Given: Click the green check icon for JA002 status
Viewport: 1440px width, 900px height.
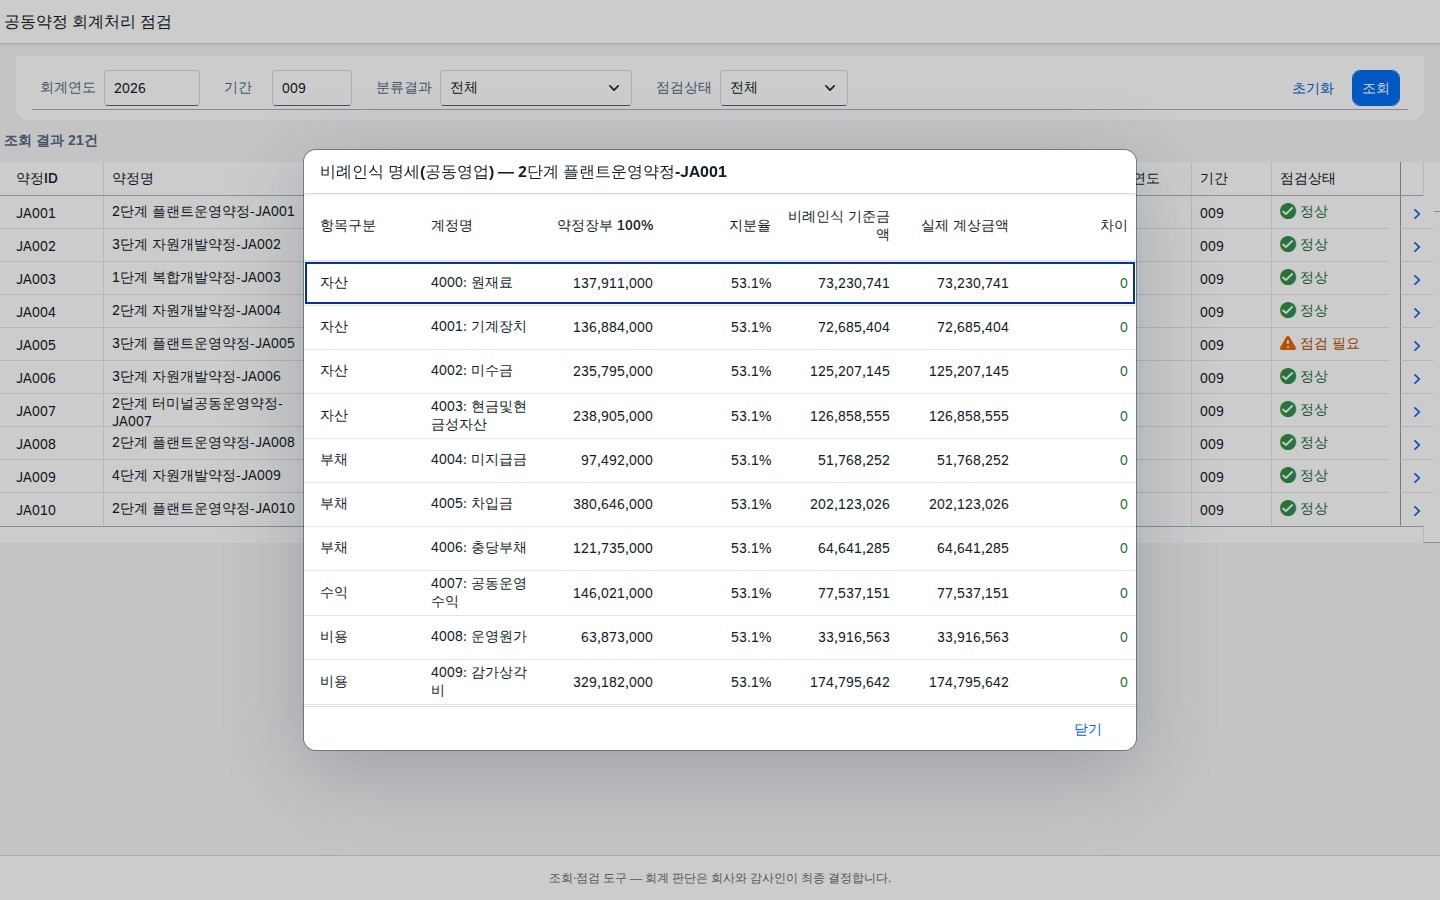Looking at the screenshot, I should coord(1288,244).
